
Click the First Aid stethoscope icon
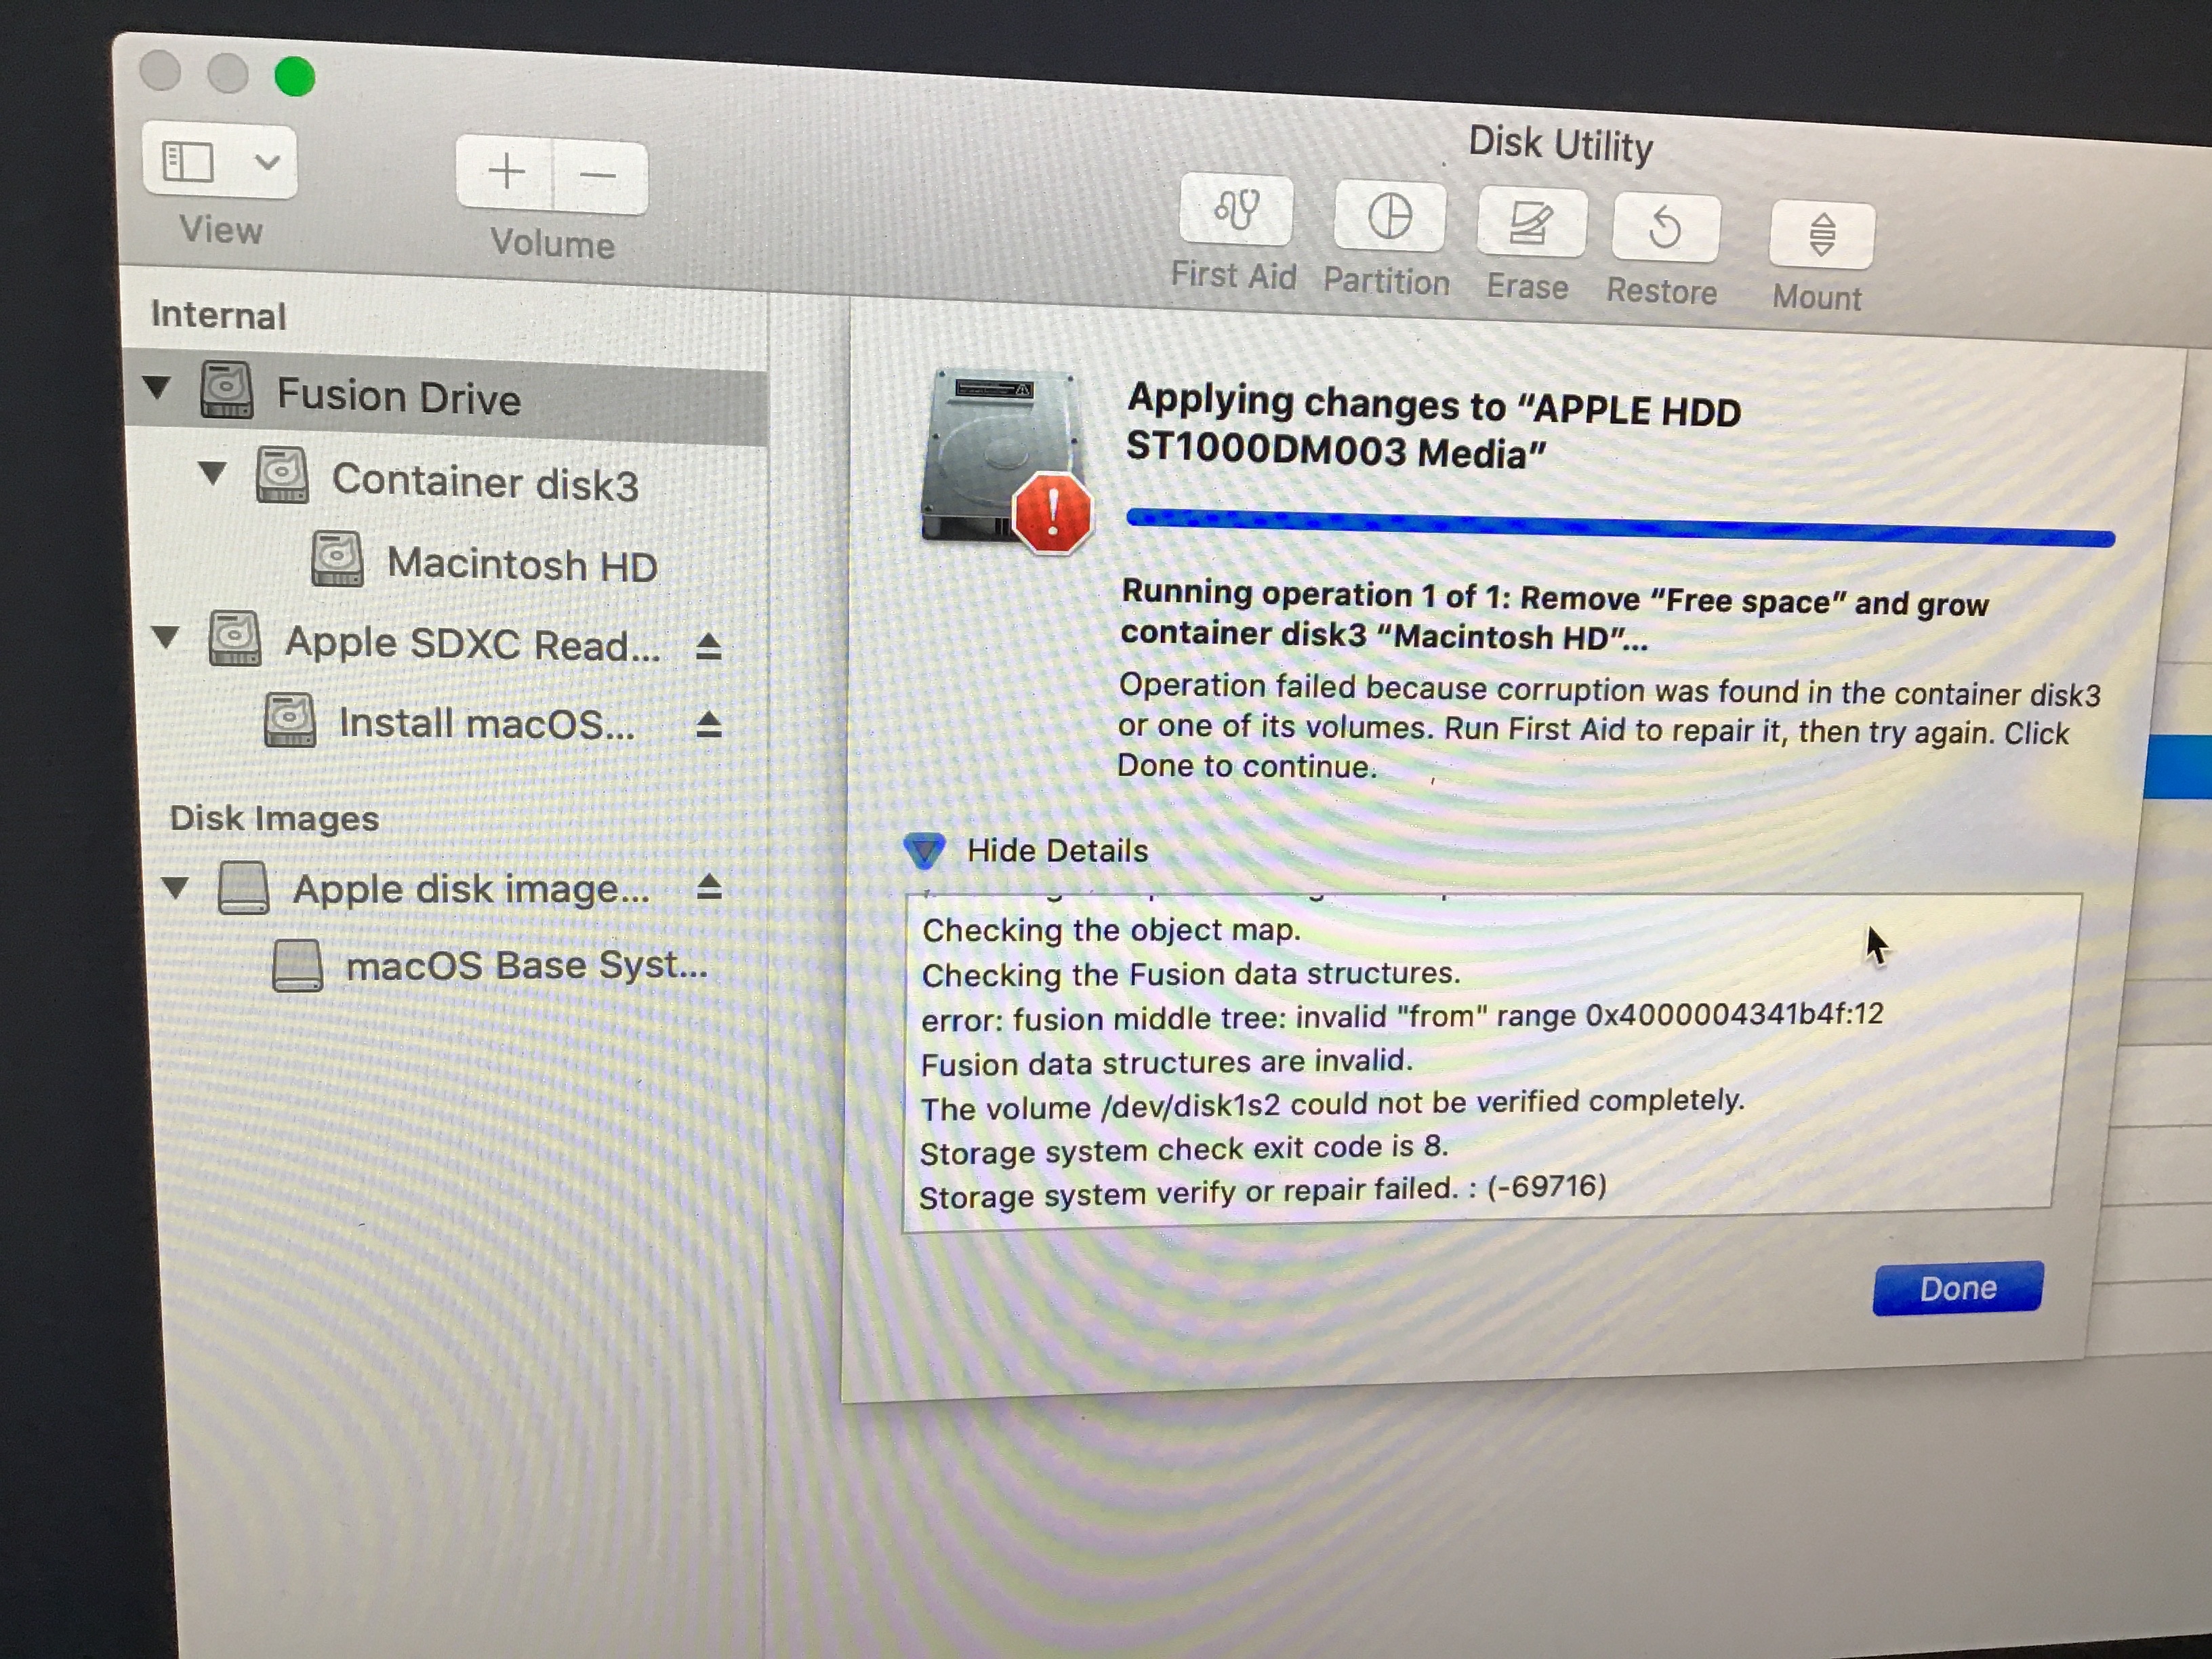click(x=1236, y=210)
